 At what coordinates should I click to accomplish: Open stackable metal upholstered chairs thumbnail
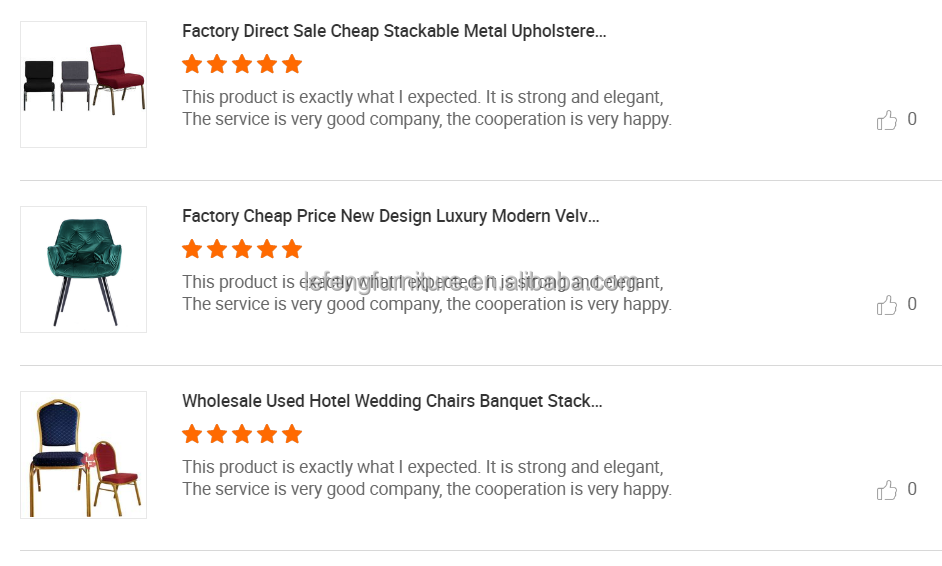coord(84,85)
